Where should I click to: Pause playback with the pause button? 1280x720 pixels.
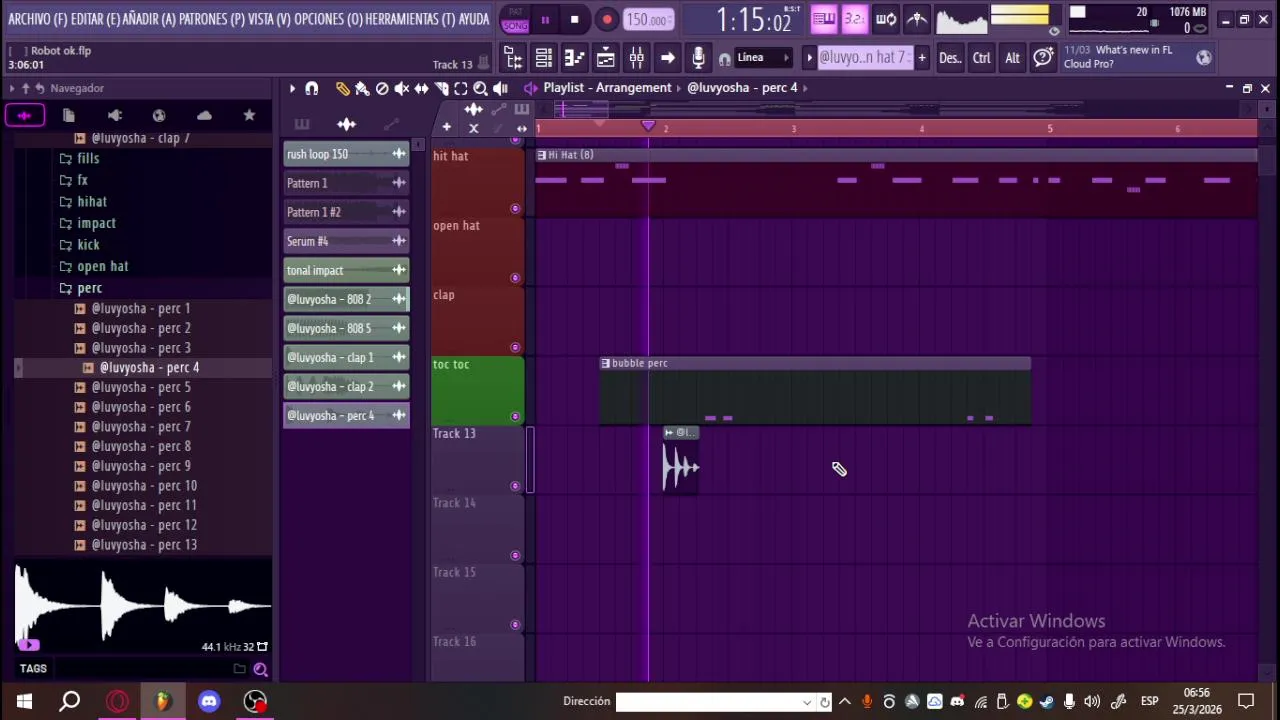pyautogui.click(x=545, y=19)
